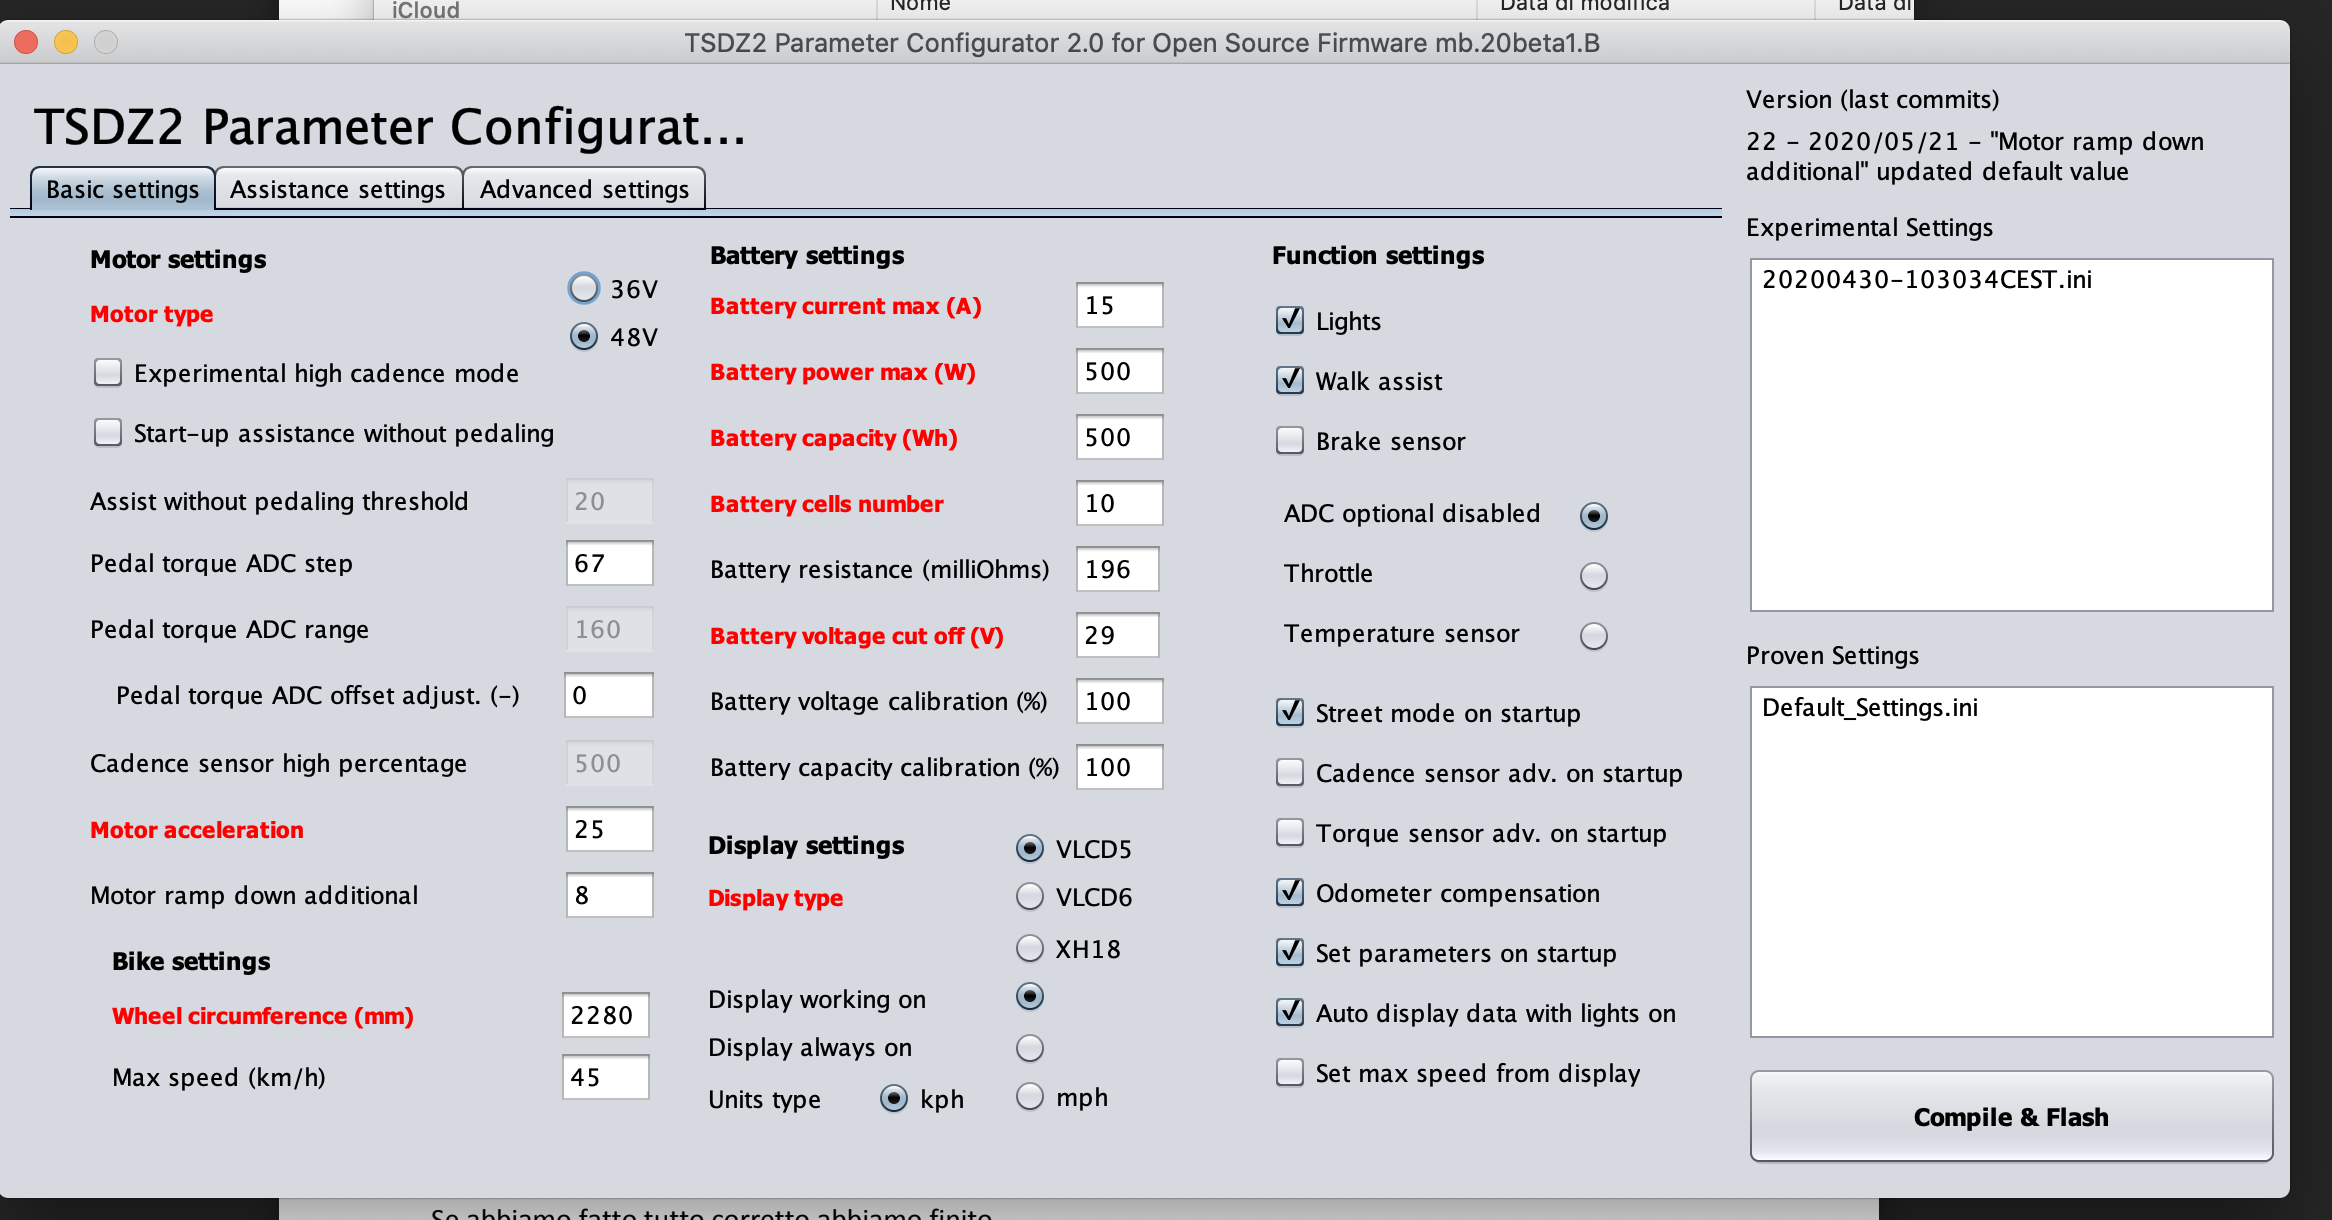Toggle Set parameters on startup
Screen dimensions: 2332x1220
[x=1290, y=953]
